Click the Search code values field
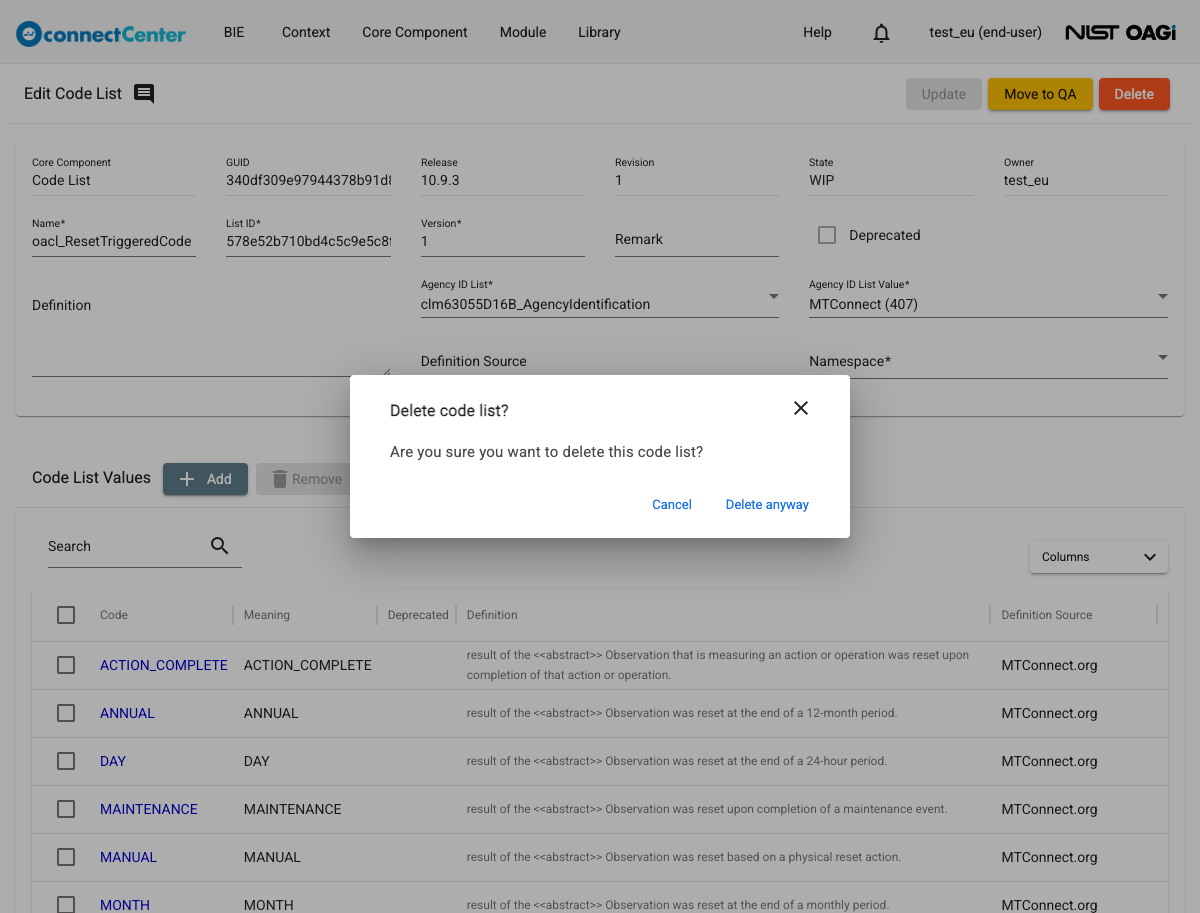Viewport: 1200px width, 913px height. tap(127, 546)
